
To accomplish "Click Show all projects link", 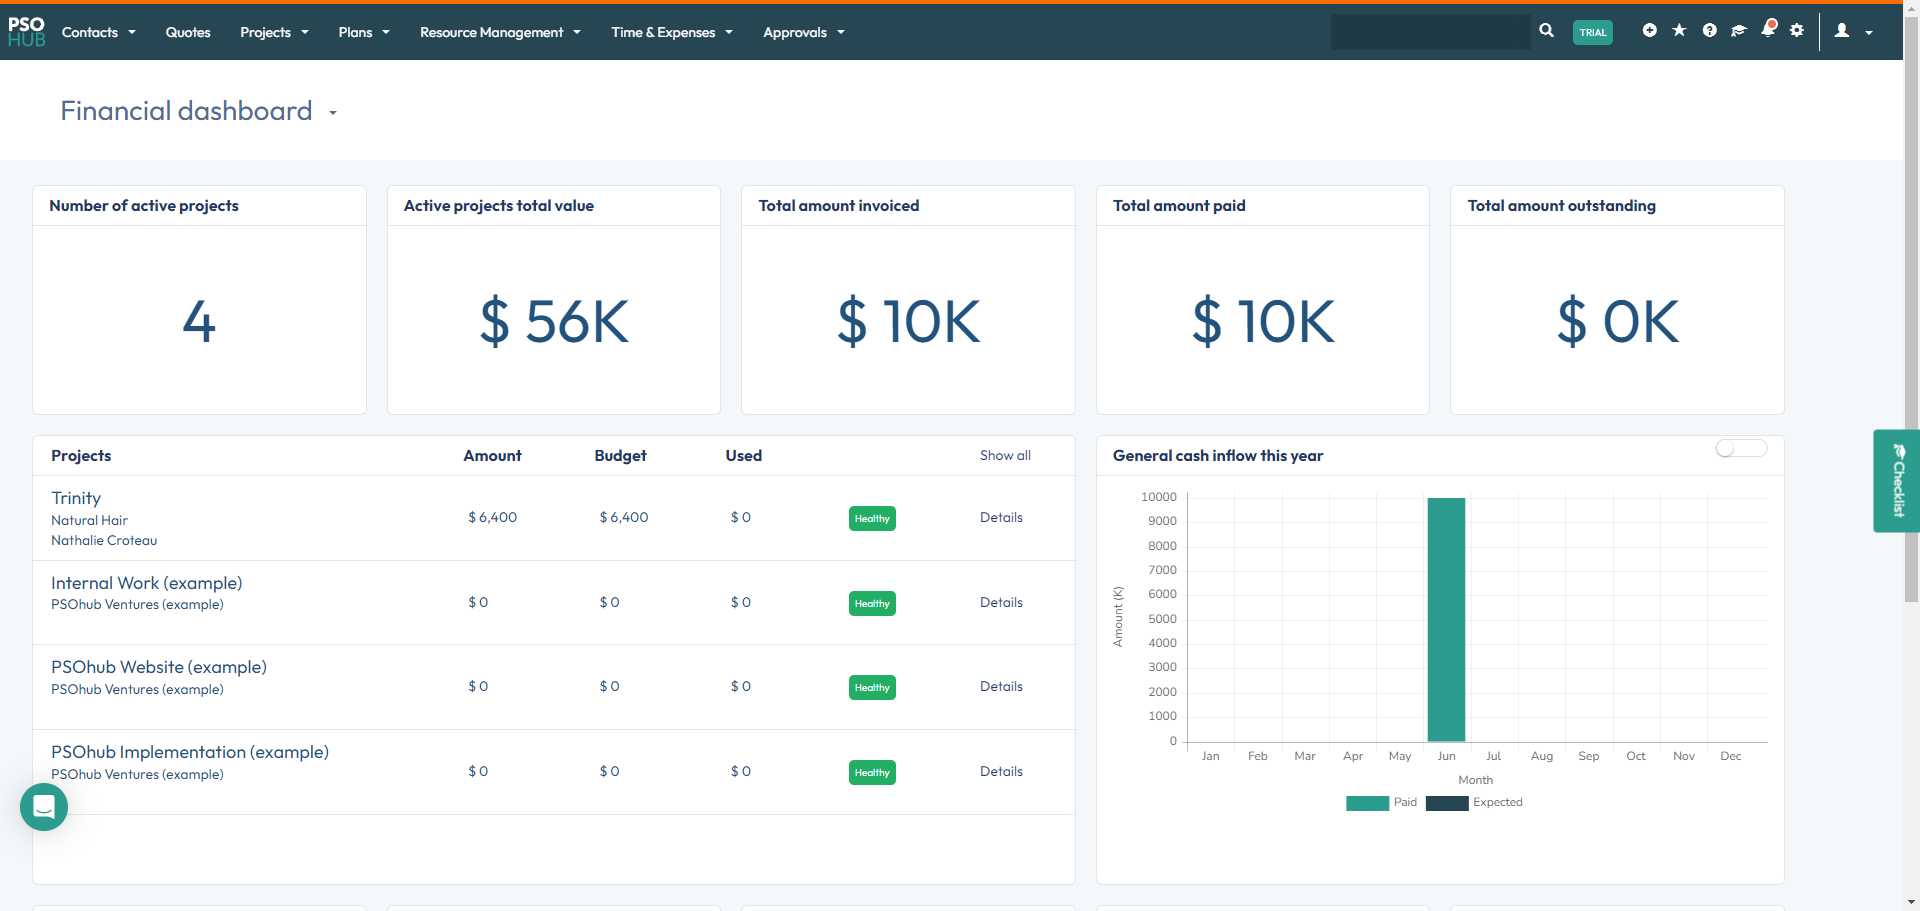I will point(1005,456).
